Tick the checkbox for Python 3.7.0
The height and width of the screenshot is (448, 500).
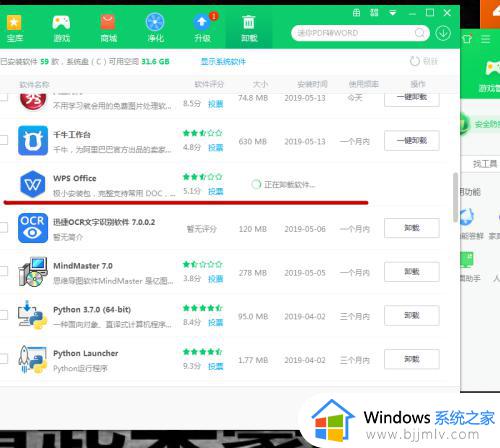[x=3, y=315]
